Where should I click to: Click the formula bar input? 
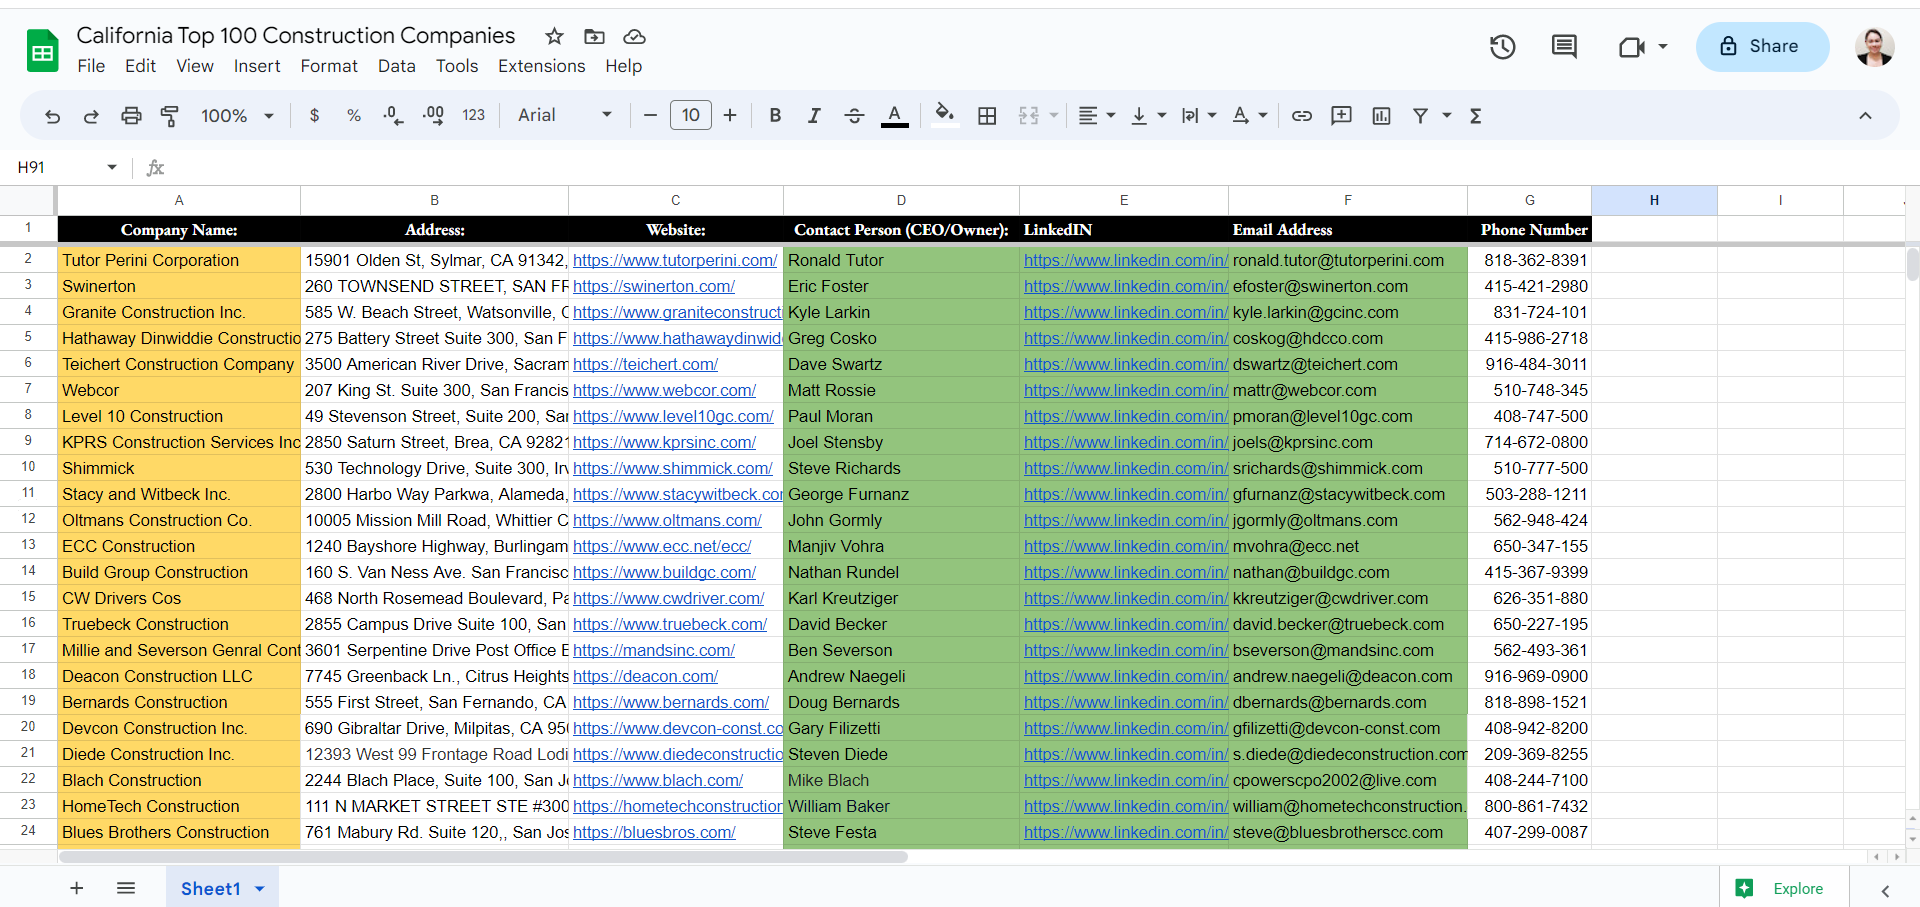[x=1040, y=167]
